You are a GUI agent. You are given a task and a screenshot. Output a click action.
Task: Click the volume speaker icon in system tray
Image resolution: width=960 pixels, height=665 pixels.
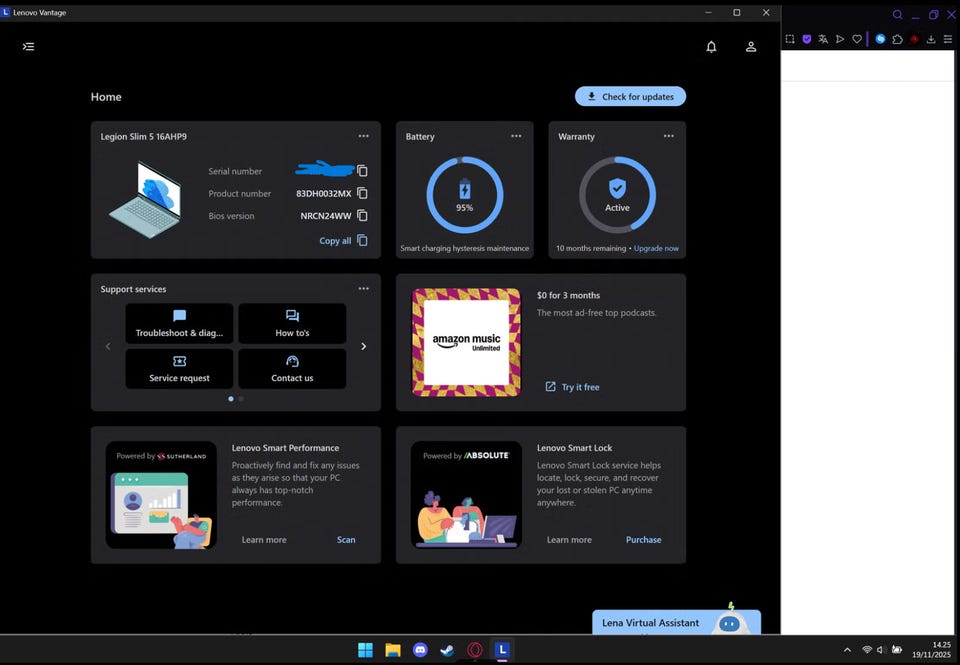(x=881, y=650)
